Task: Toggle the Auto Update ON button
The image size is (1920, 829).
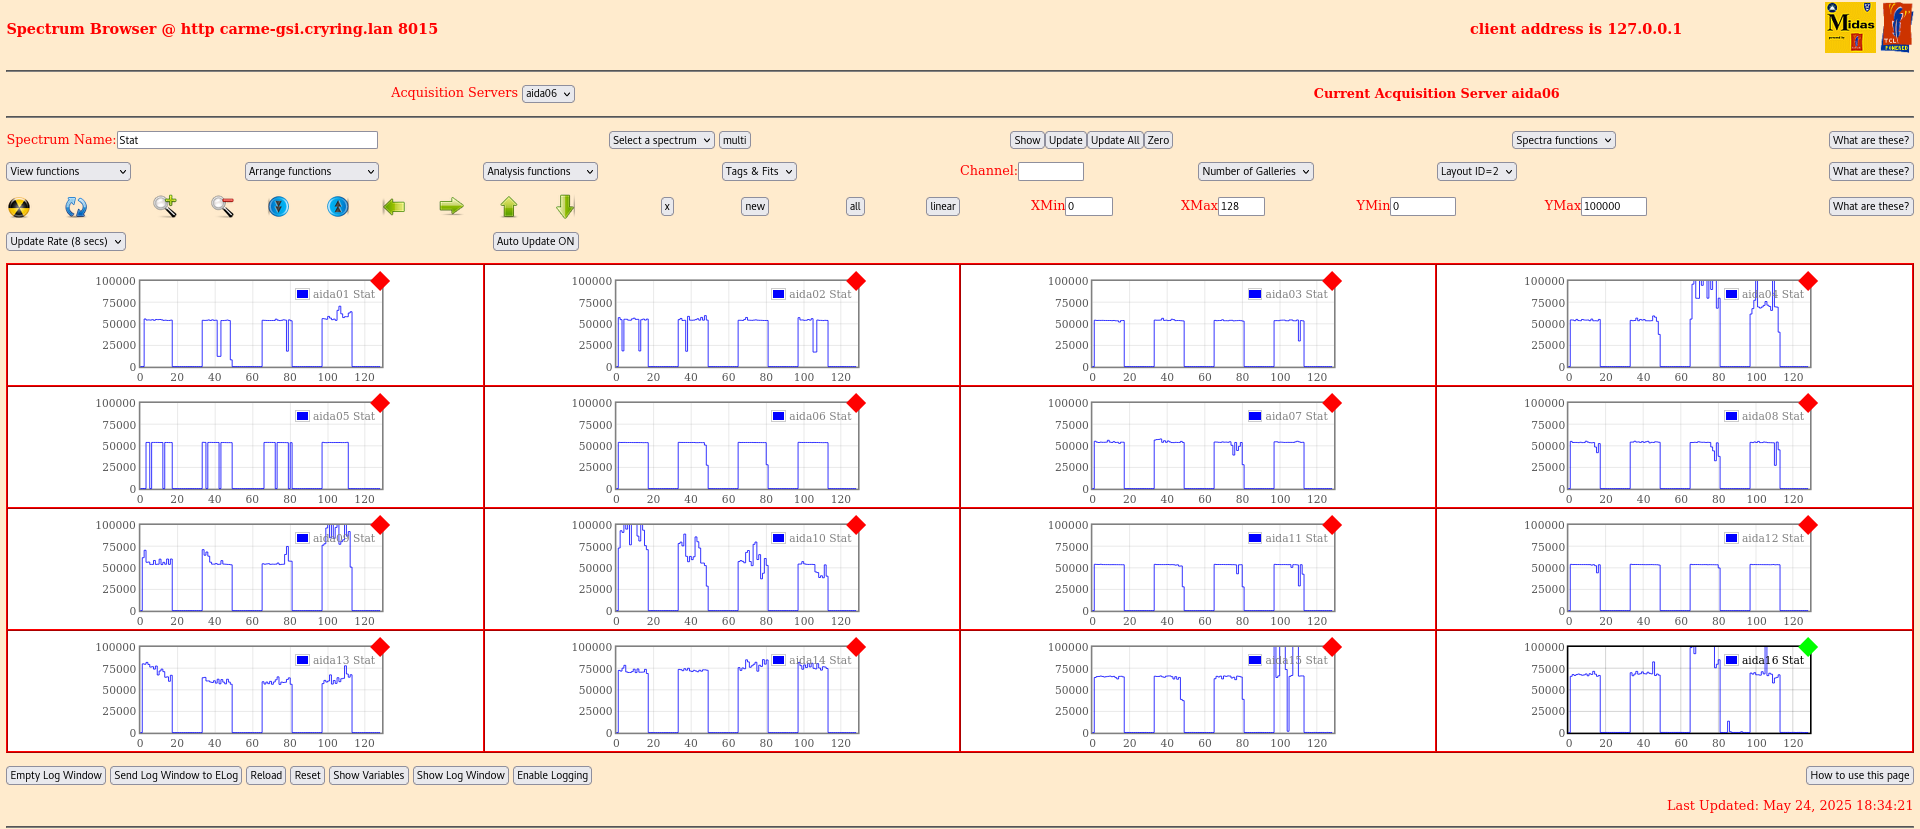Action: pos(535,241)
